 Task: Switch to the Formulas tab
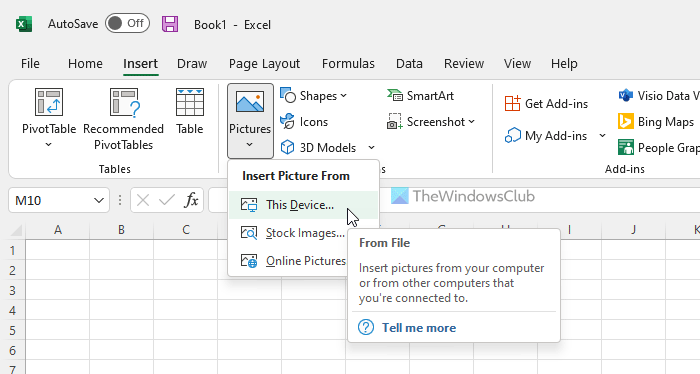[348, 63]
